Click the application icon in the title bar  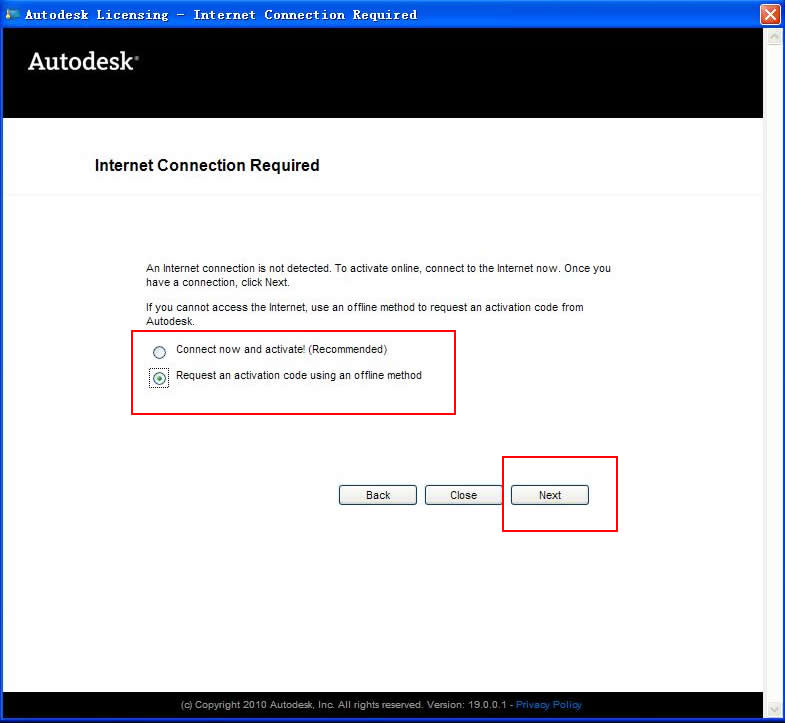[x=12, y=14]
